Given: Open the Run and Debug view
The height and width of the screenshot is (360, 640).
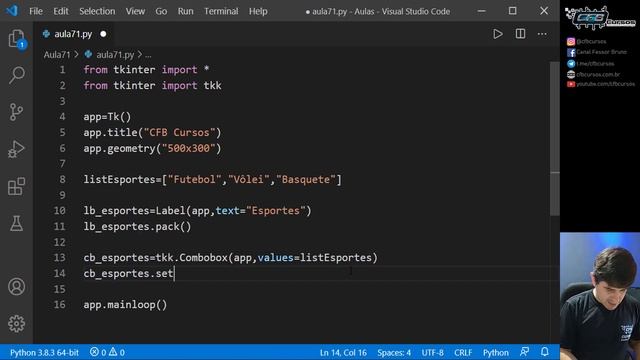Looking at the screenshot, I should point(17,149).
